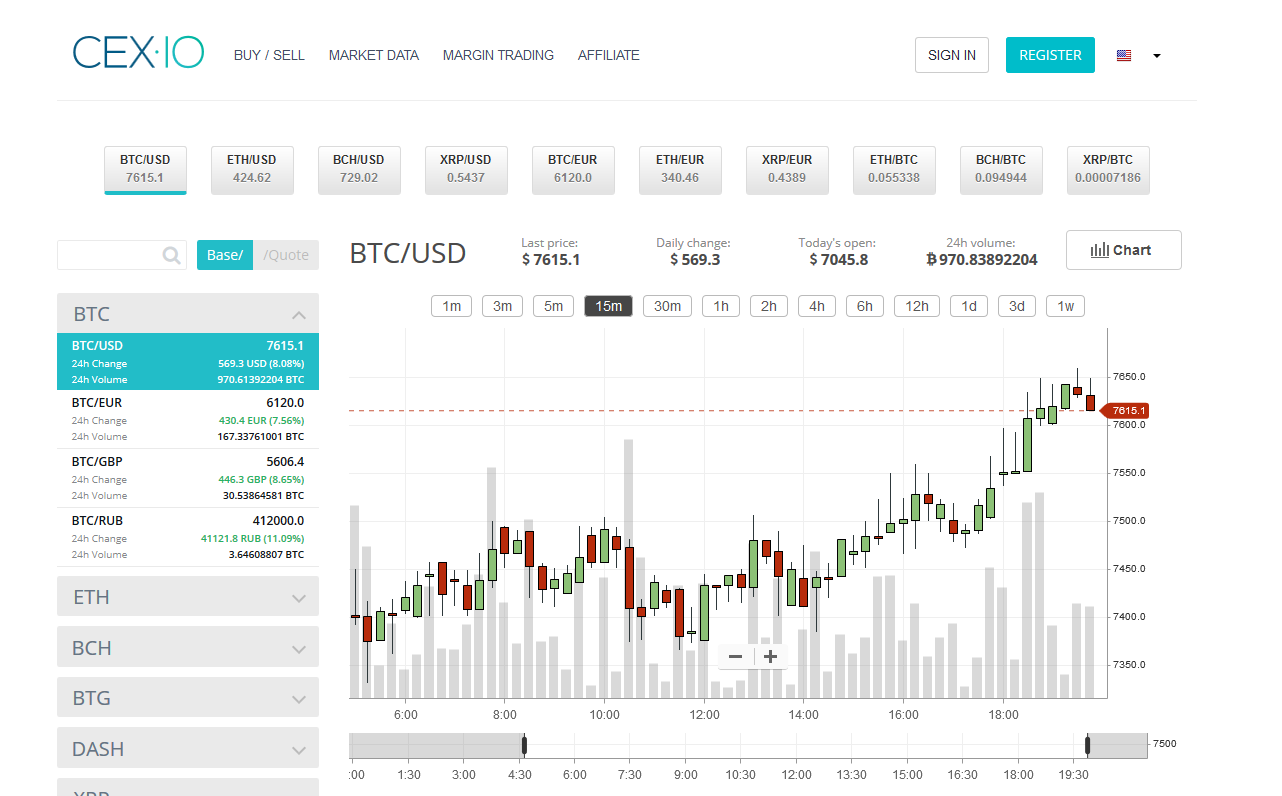Expand the BTG market group
Screen dimensions: 1282x796
click(188, 697)
